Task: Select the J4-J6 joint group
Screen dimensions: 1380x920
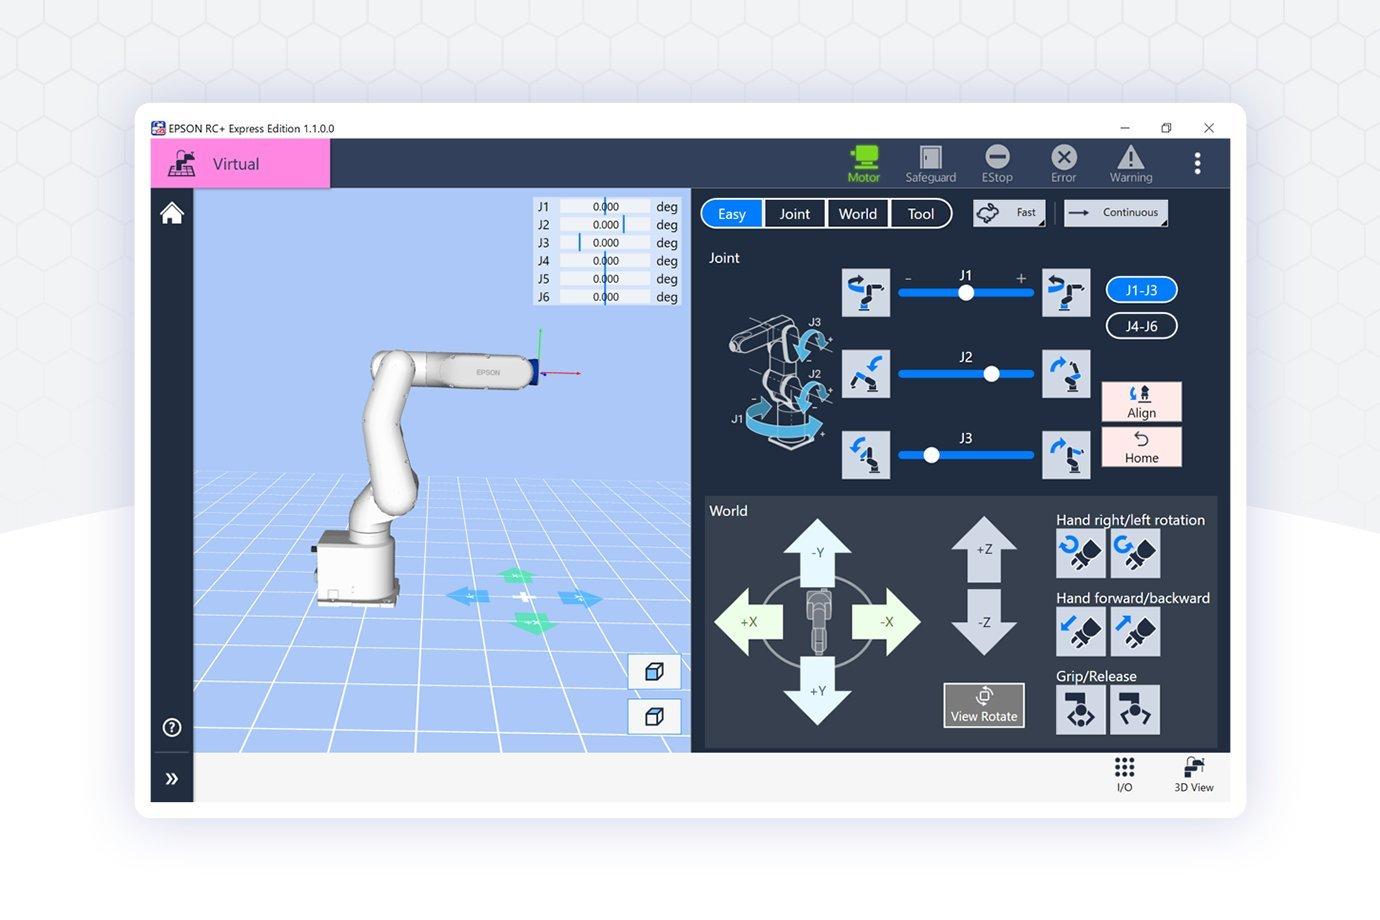Action: pyautogui.click(x=1141, y=326)
